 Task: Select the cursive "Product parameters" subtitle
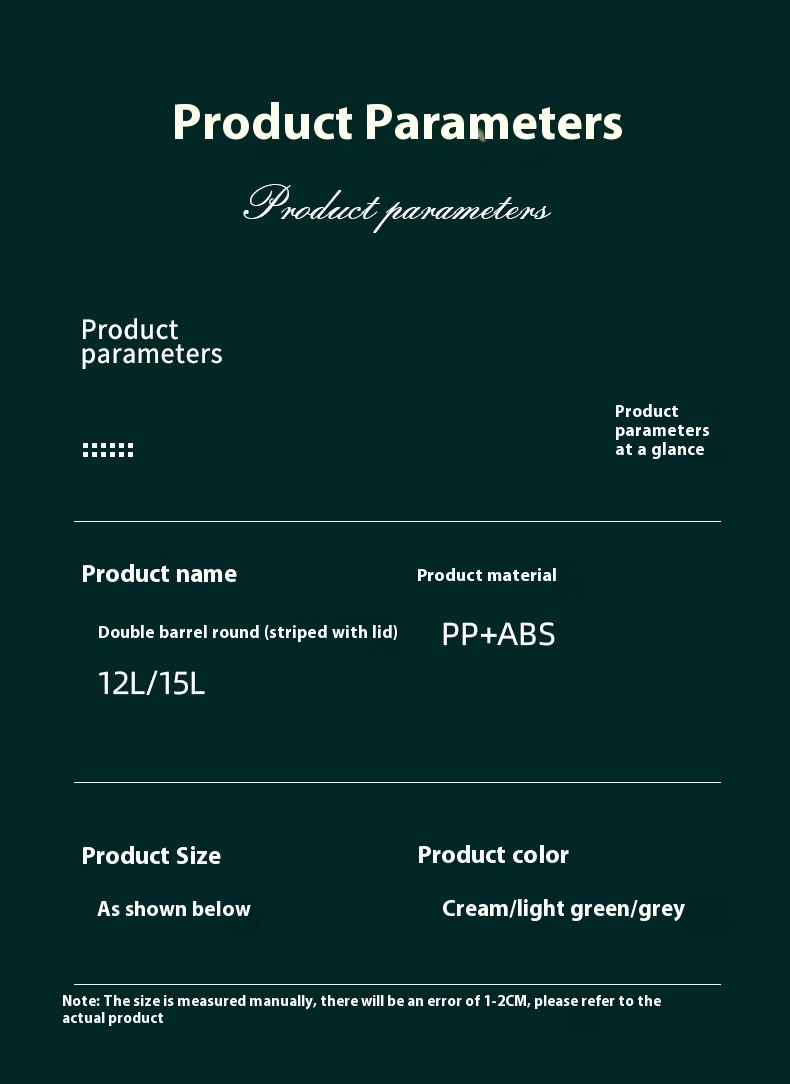[397, 207]
